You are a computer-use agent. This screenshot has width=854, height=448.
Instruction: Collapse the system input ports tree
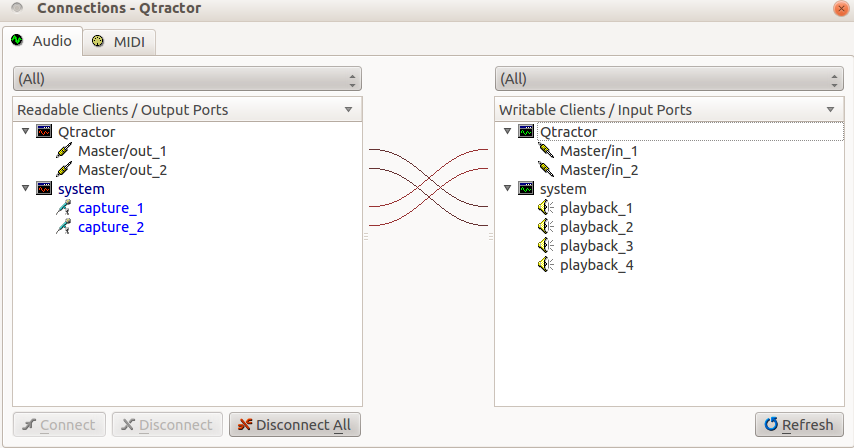coord(508,188)
